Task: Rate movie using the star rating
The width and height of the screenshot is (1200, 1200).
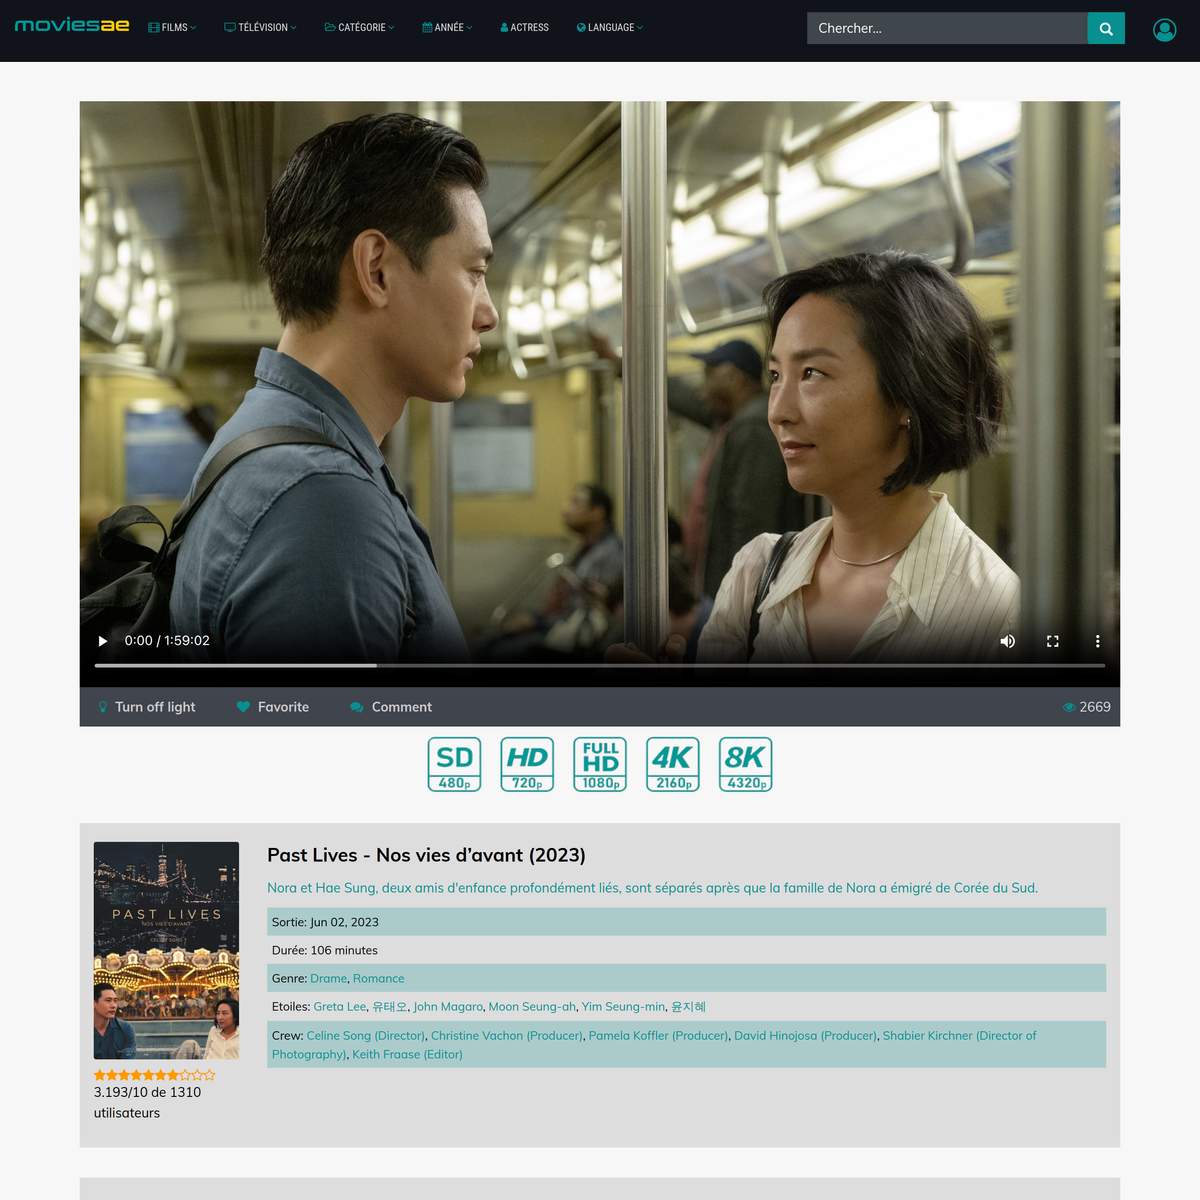Action: 154,1075
